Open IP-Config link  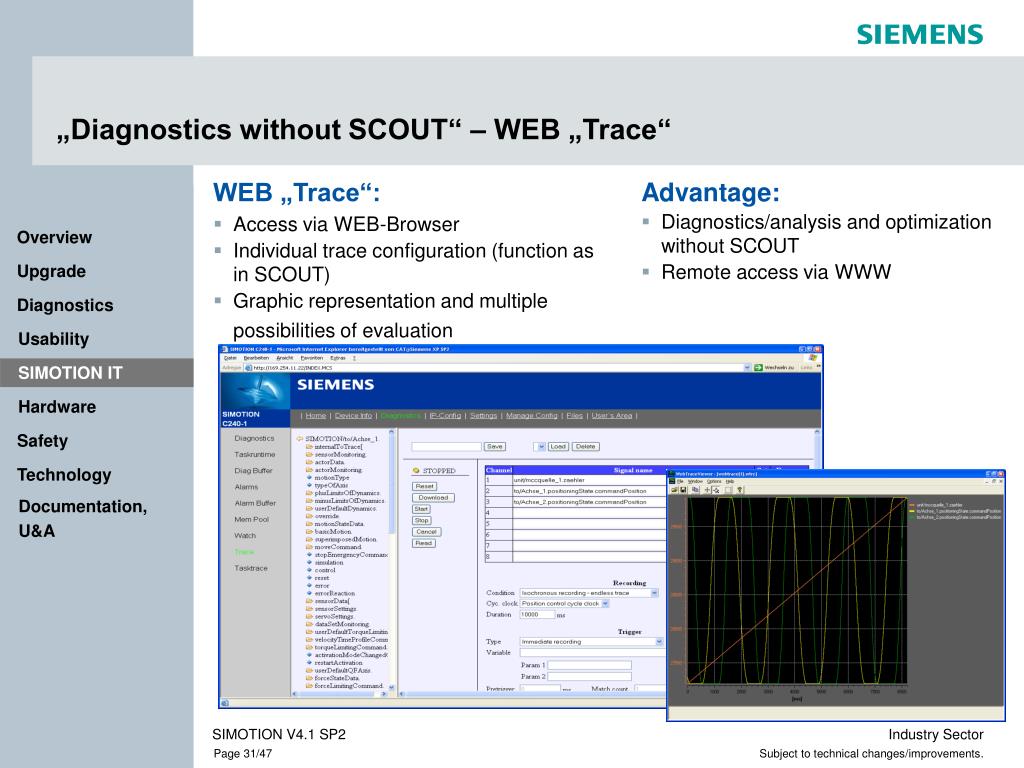tap(445, 415)
